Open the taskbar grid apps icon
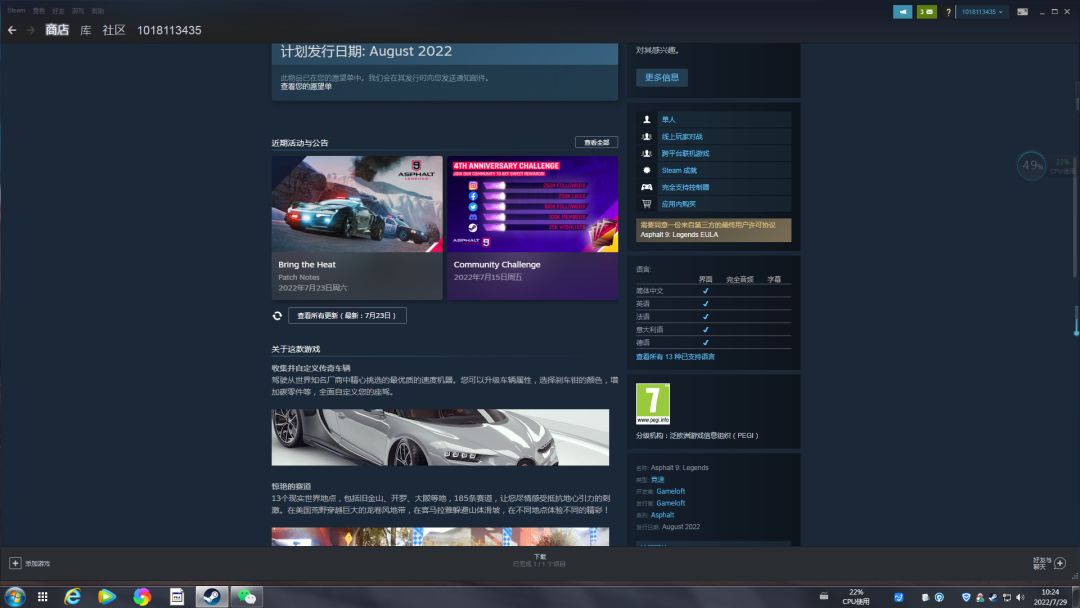Viewport: 1080px width, 608px height. coord(43,597)
